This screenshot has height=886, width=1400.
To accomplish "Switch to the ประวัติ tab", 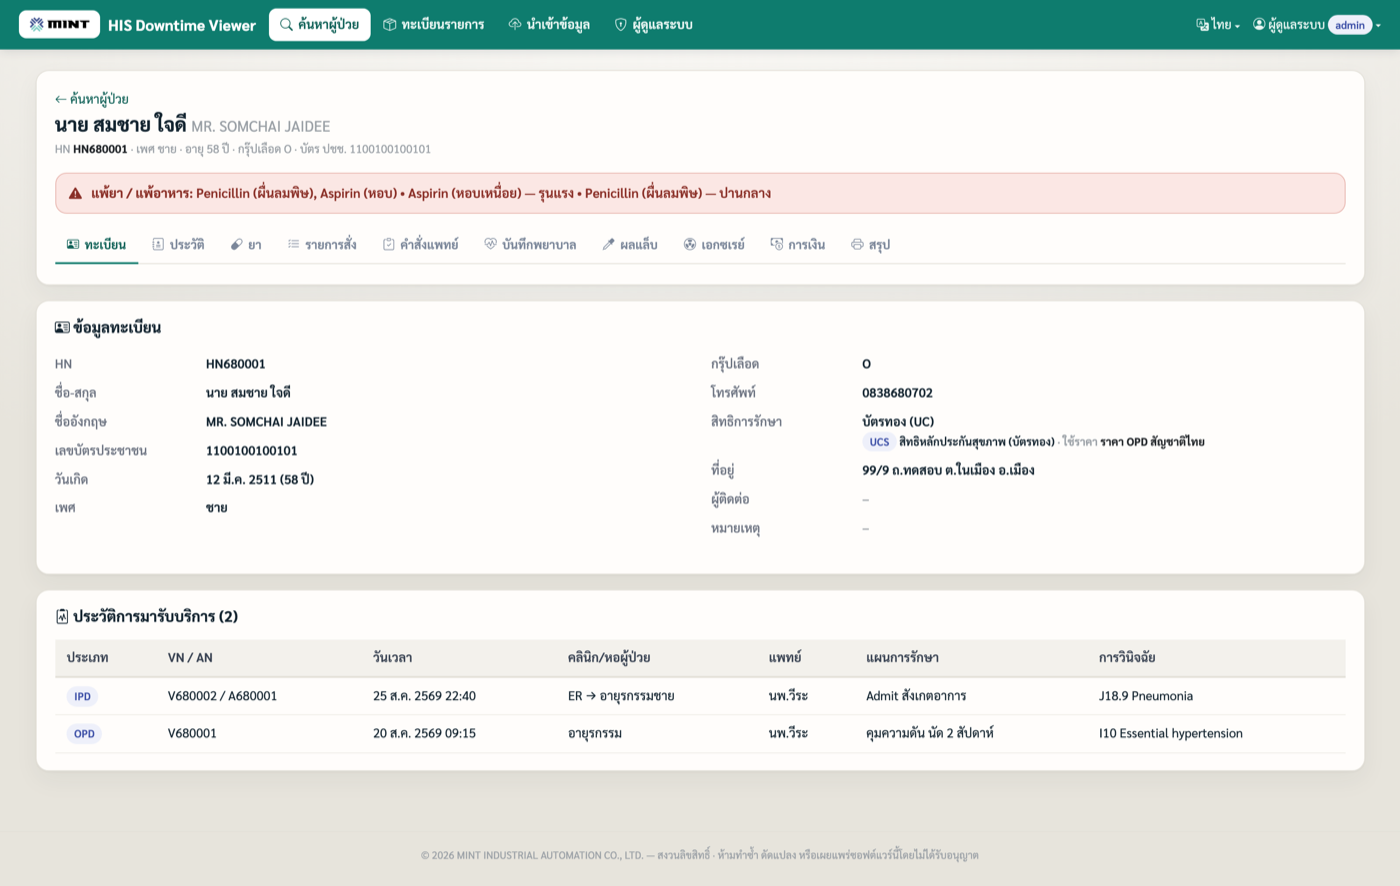I will click(x=178, y=245).
